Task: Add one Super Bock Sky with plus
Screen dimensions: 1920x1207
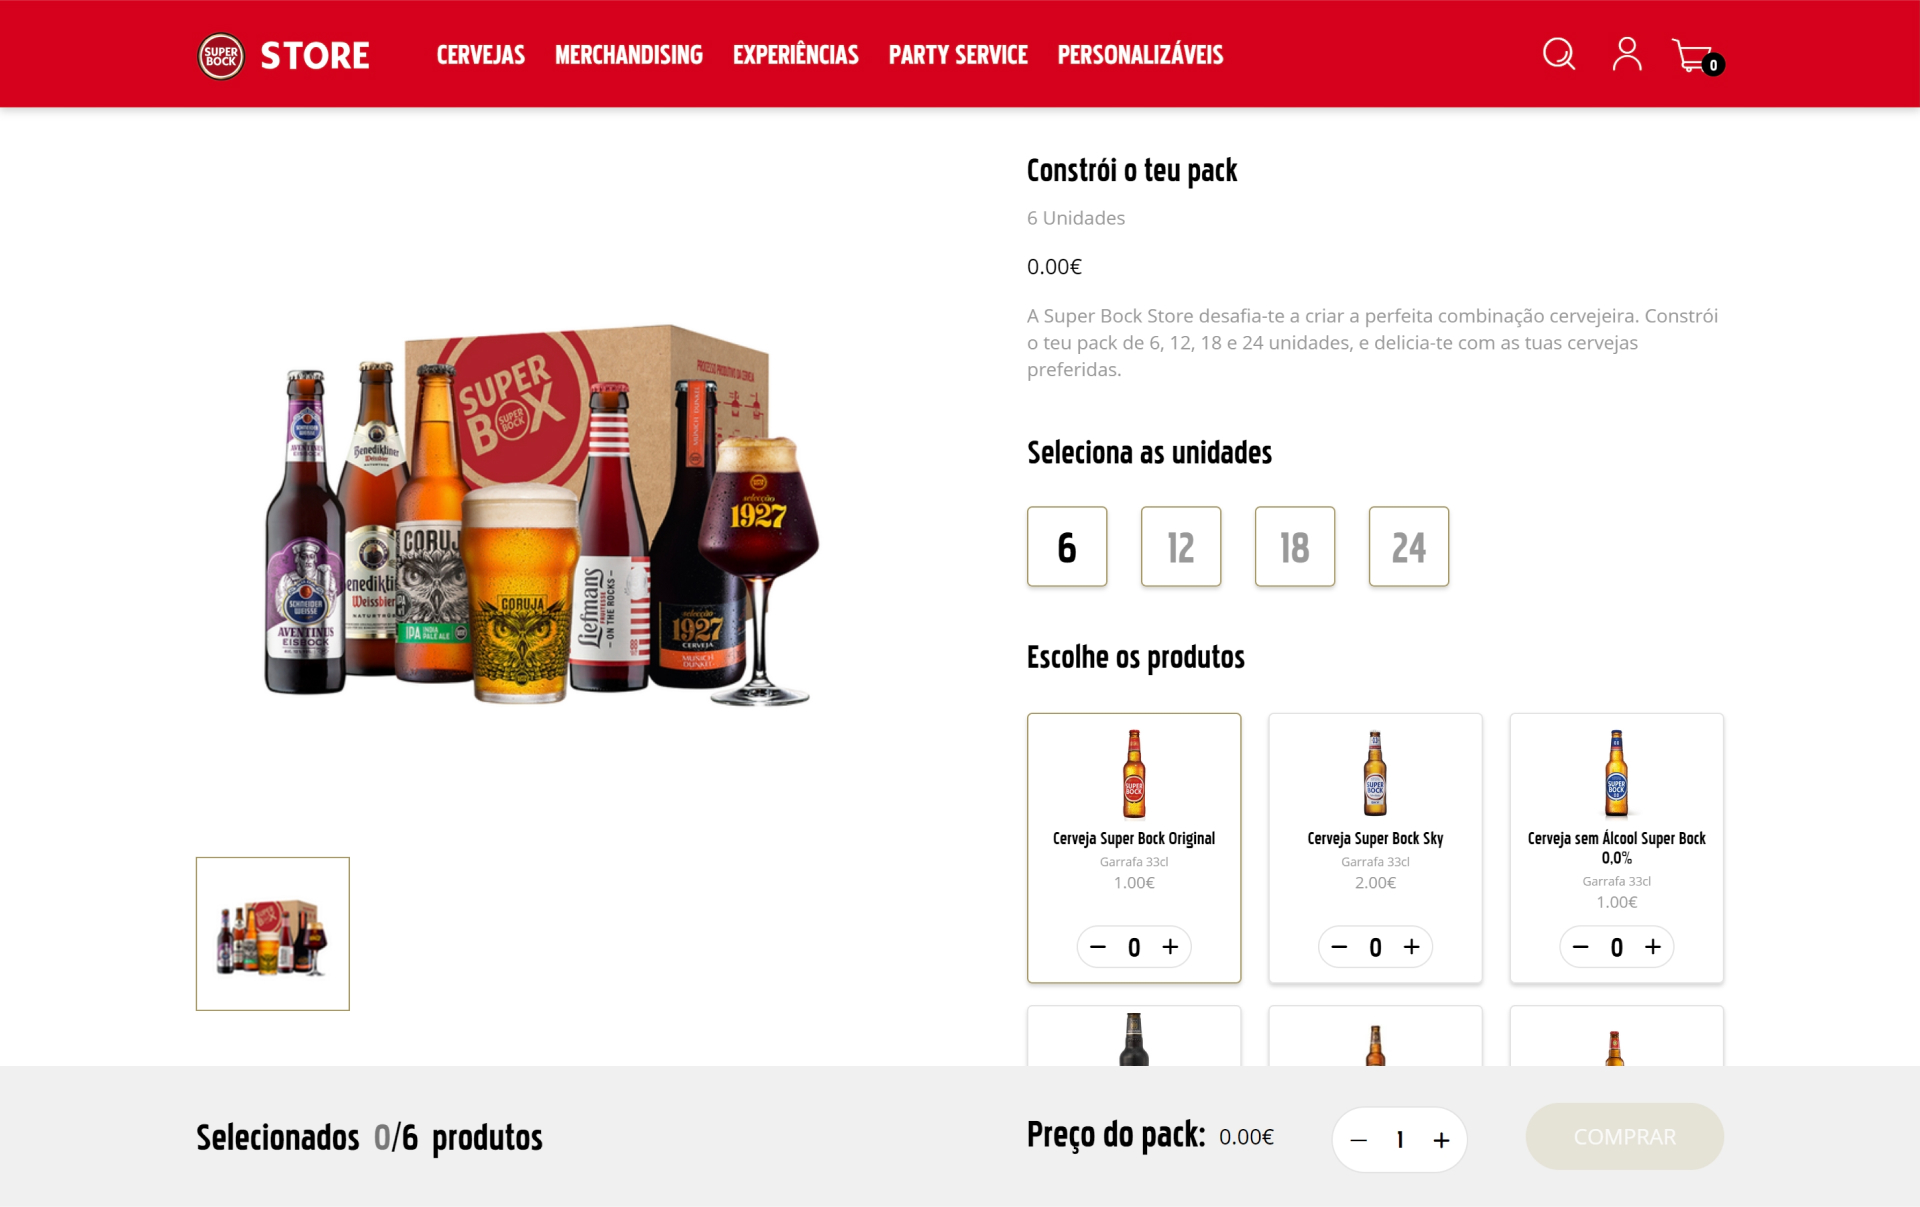Action: click(x=1411, y=946)
